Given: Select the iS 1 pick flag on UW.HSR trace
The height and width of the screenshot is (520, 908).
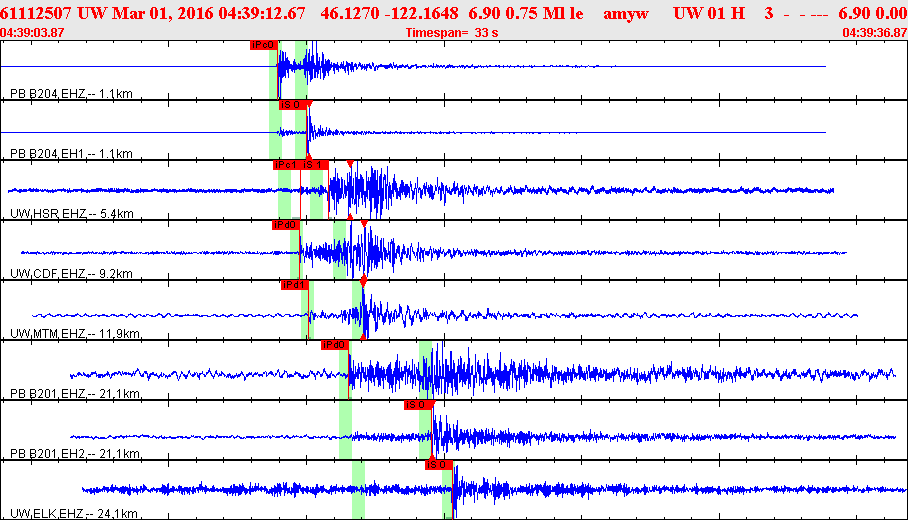Looking at the screenshot, I should (314, 165).
